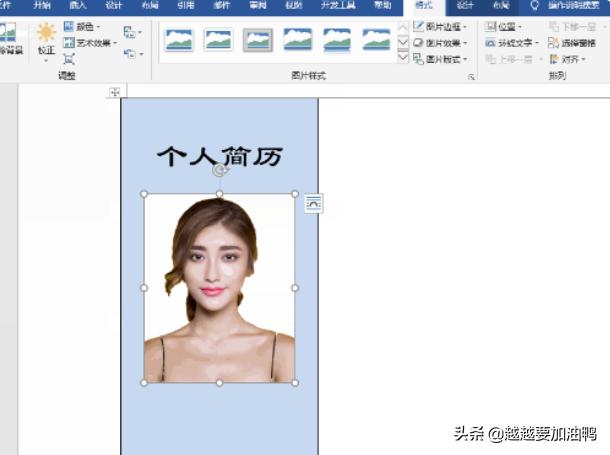Click the 删除背景 remove background icon
This screenshot has height=455, width=610.
coord(10,38)
